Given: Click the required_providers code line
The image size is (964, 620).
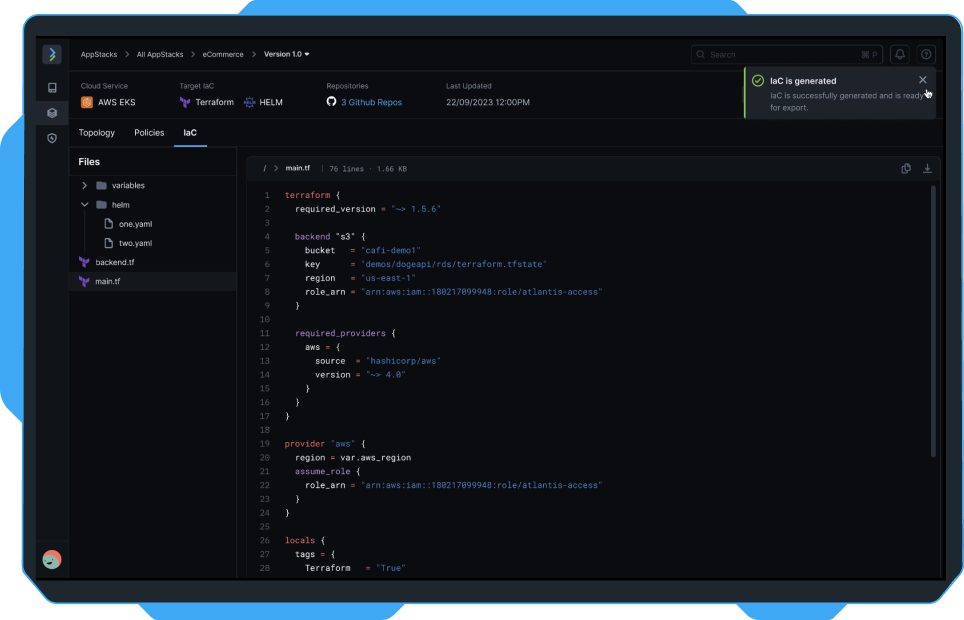Looking at the screenshot, I should [346, 333].
